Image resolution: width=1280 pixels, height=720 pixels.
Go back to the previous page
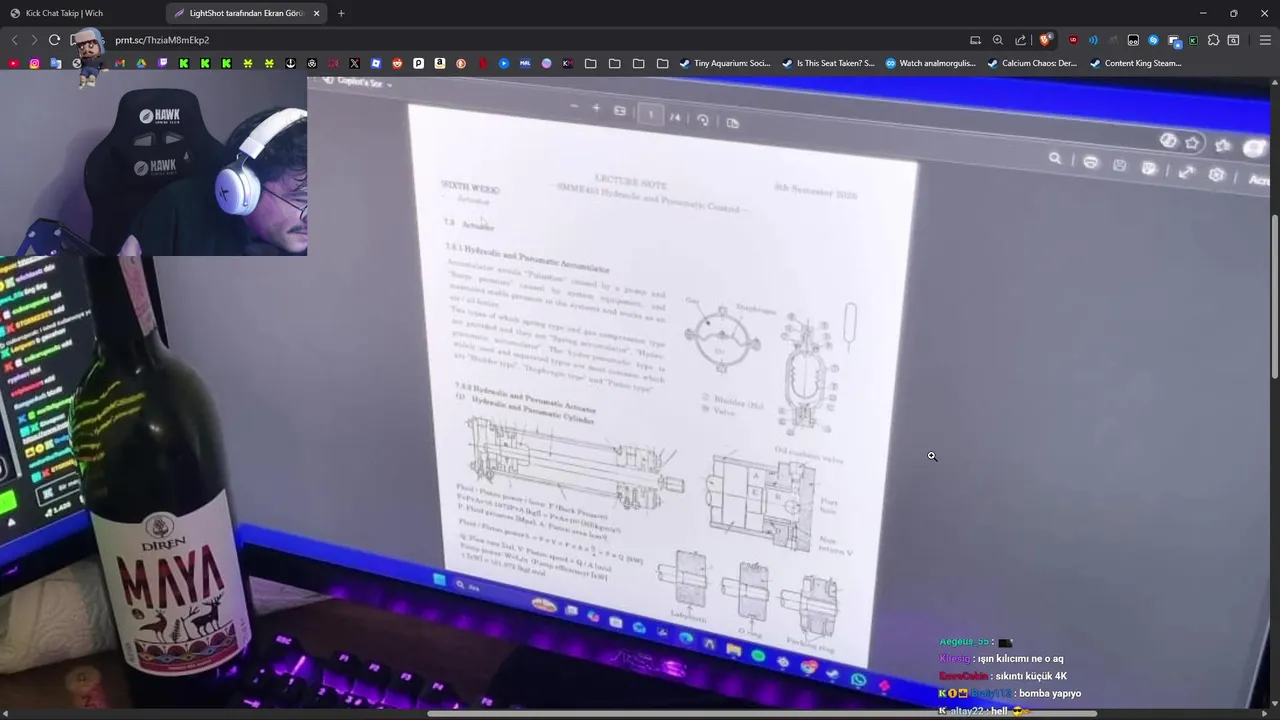point(14,40)
